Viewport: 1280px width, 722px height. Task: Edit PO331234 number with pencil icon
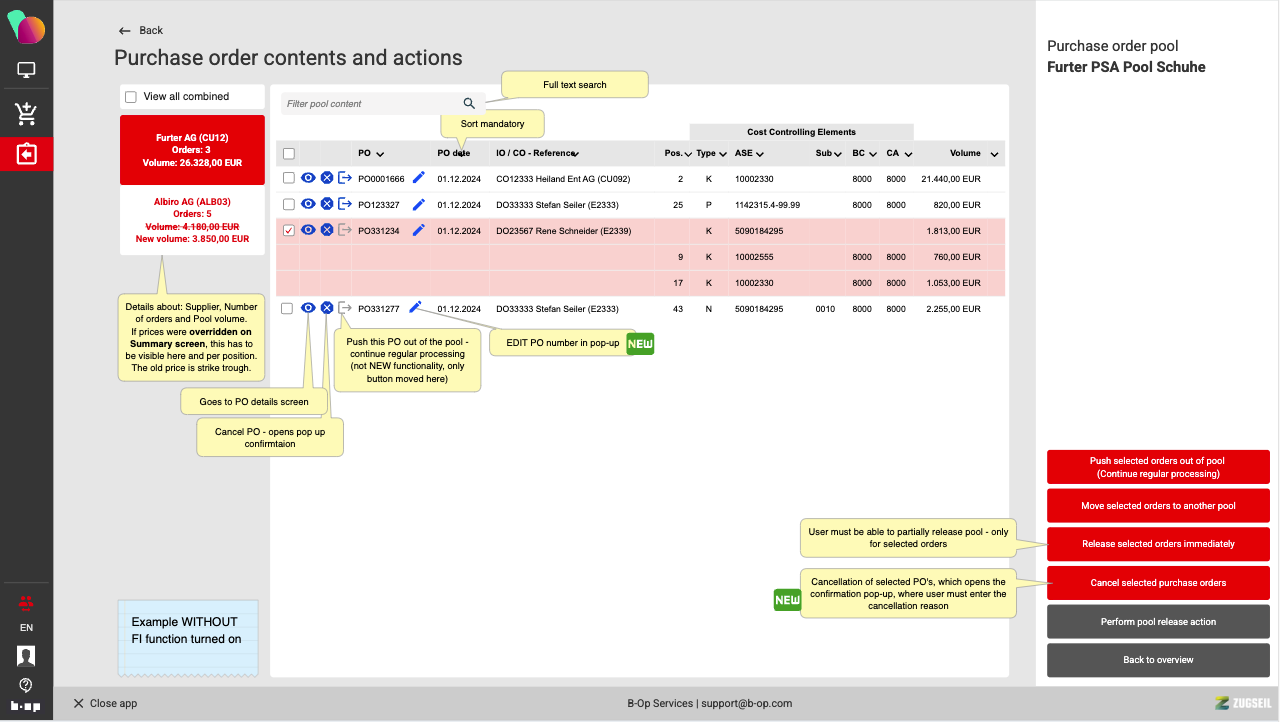coord(418,230)
